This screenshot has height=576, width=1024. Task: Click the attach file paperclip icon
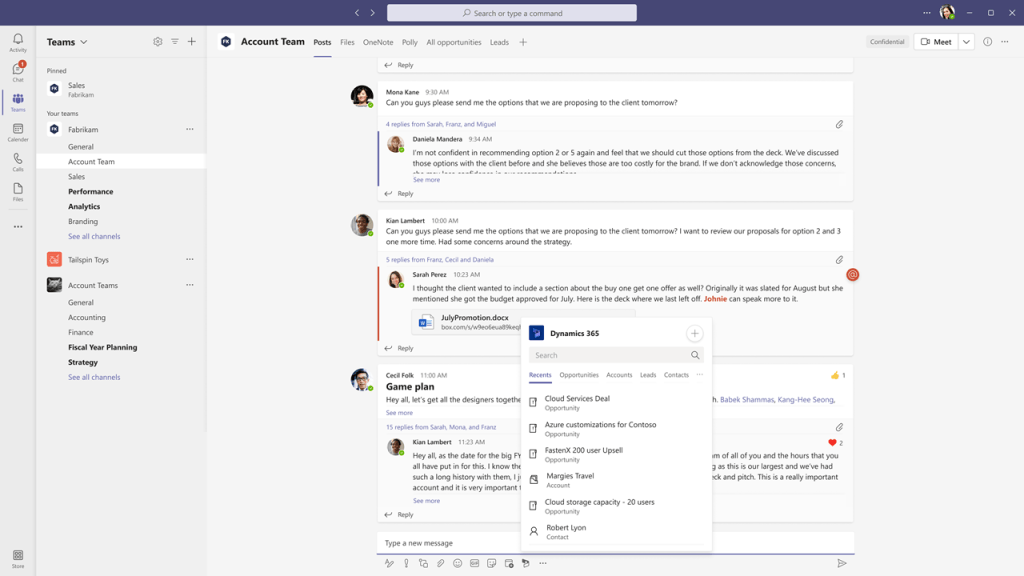tap(440, 563)
